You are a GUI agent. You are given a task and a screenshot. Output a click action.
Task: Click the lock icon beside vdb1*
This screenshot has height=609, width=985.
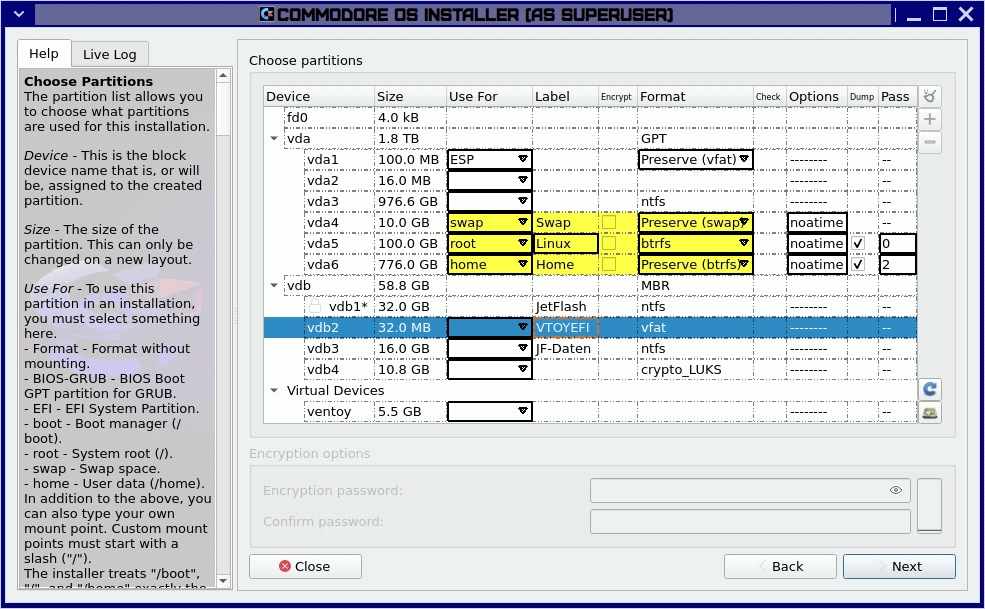314,306
